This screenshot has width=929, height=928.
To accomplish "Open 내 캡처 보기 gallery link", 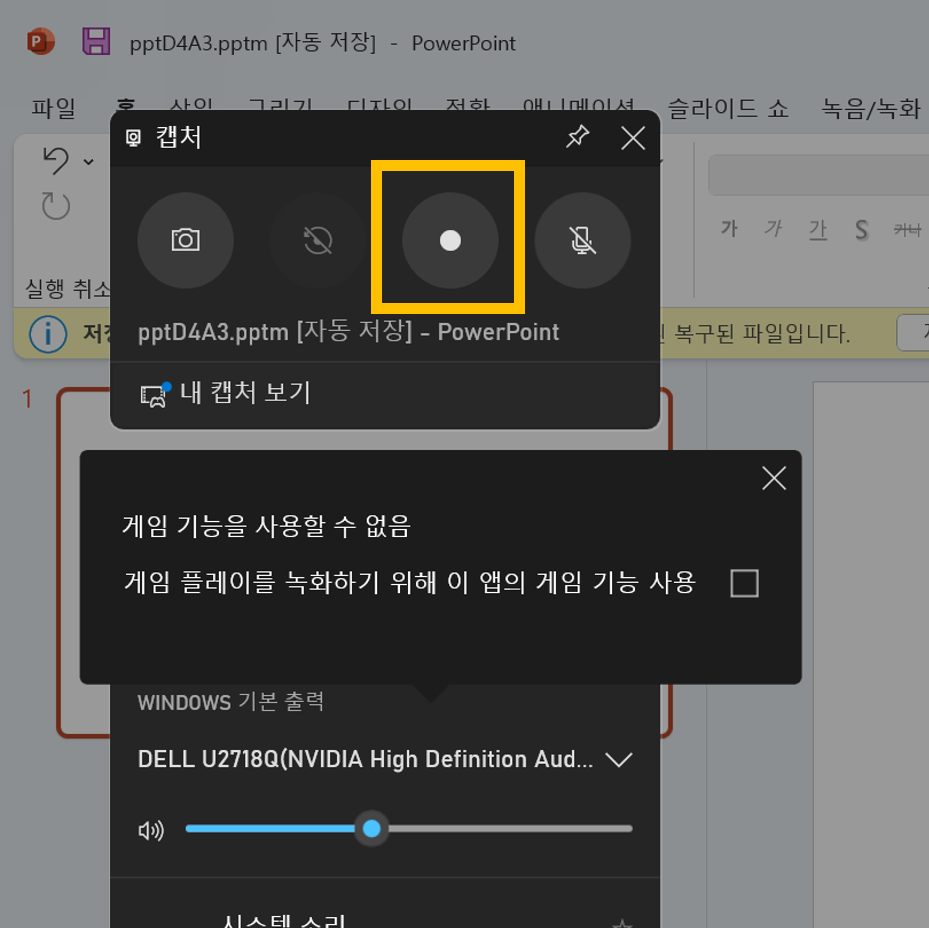I will tap(225, 393).
